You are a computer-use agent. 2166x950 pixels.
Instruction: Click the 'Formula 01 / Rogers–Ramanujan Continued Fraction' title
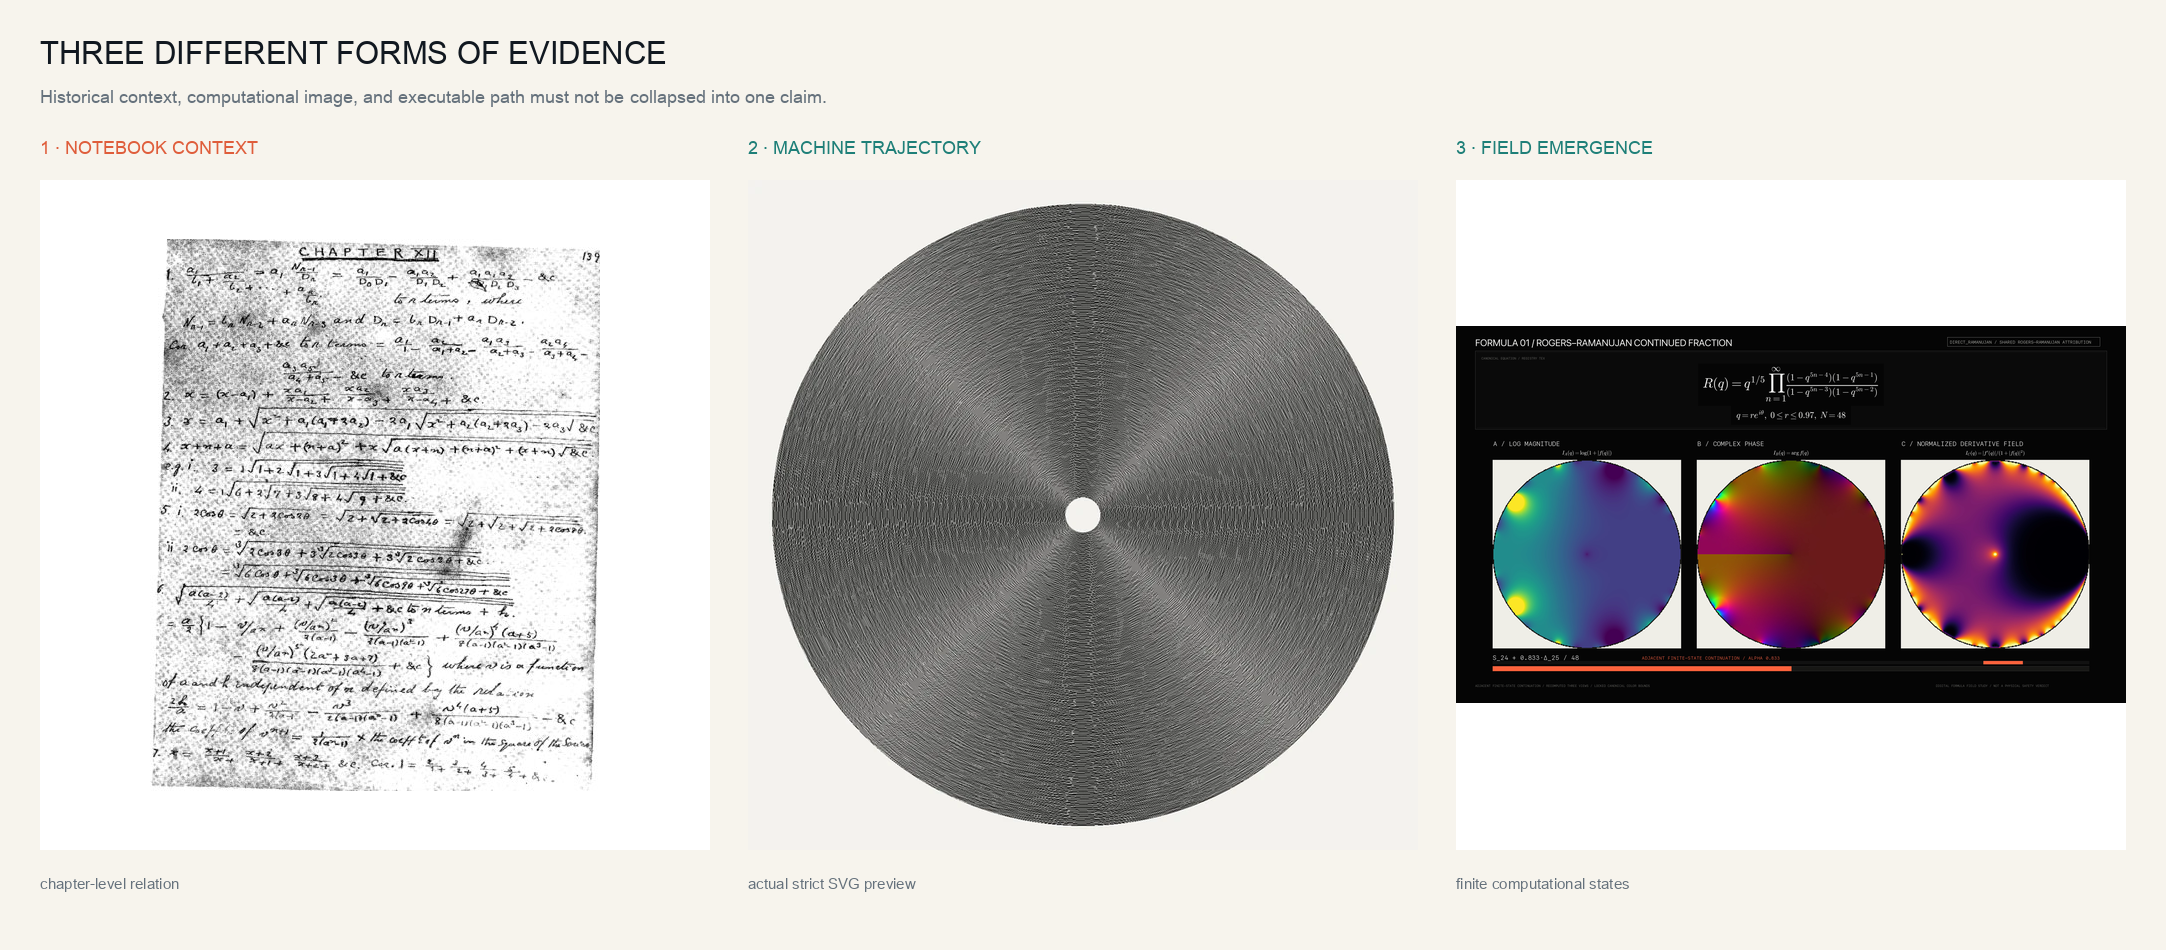tap(1603, 343)
